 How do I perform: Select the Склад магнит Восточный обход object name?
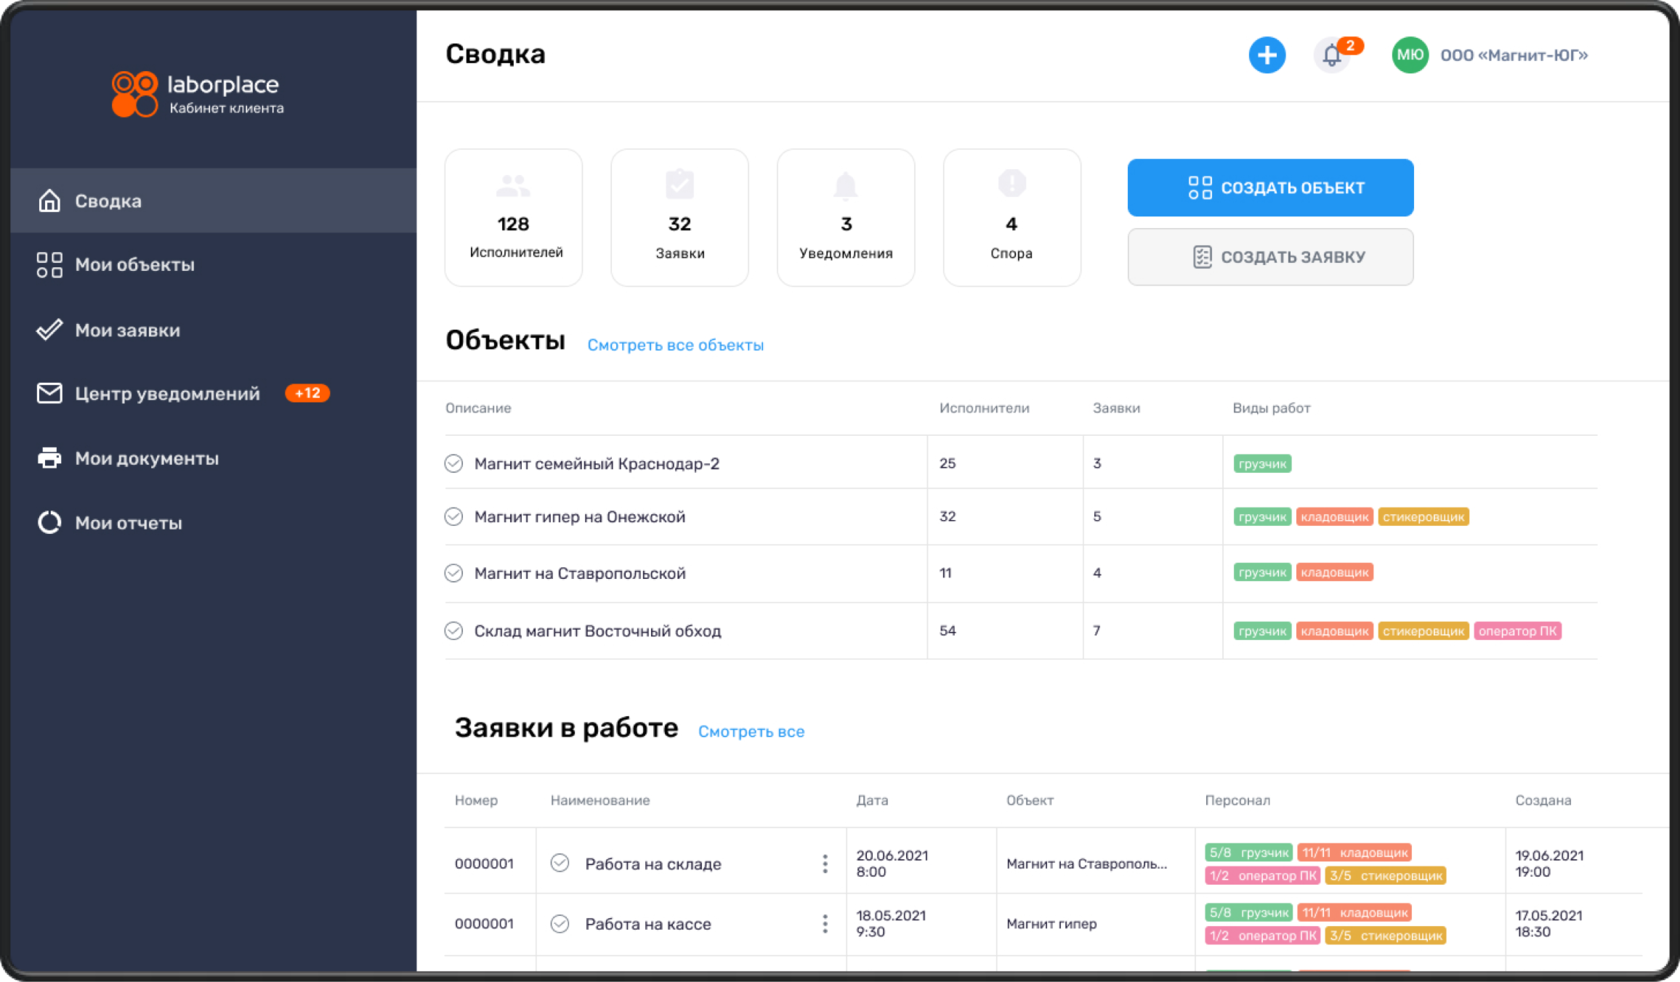(598, 631)
